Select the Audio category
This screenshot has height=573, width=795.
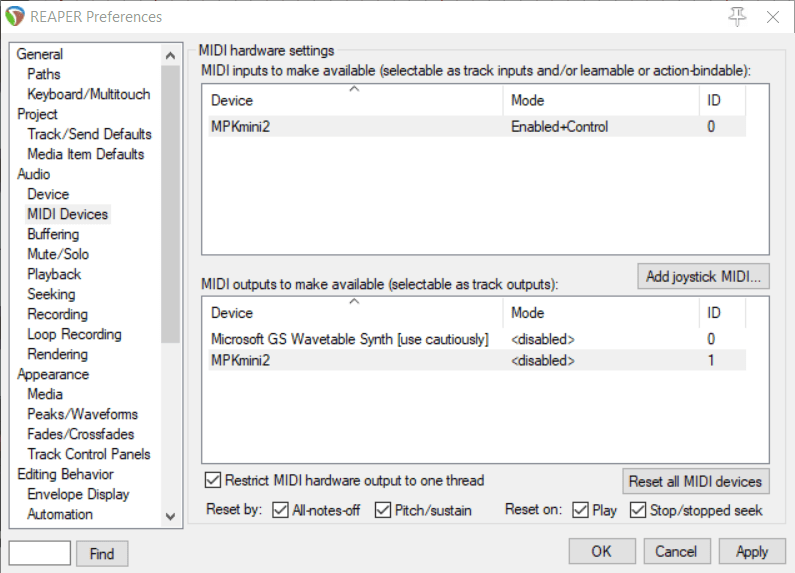point(33,174)
